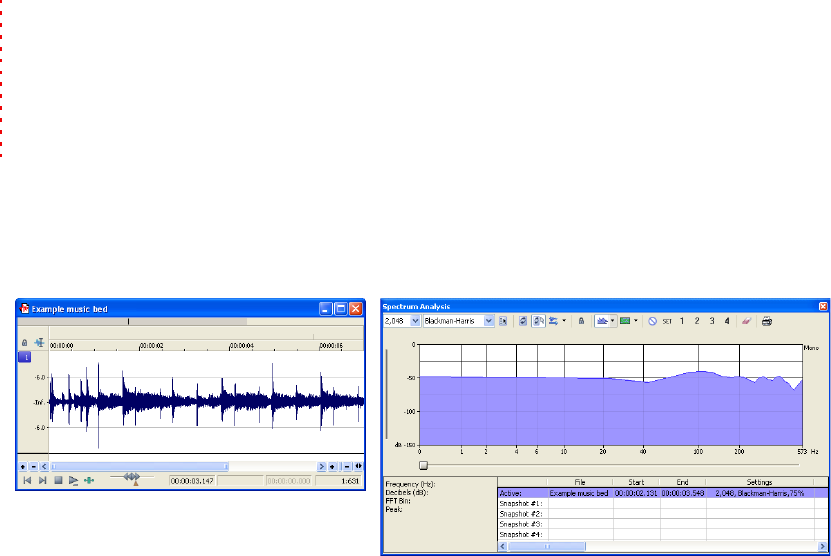This screenshot has width=831, height=556.
Task: Click the frequency range slider thumb below the graph
Action: [423, 465]
